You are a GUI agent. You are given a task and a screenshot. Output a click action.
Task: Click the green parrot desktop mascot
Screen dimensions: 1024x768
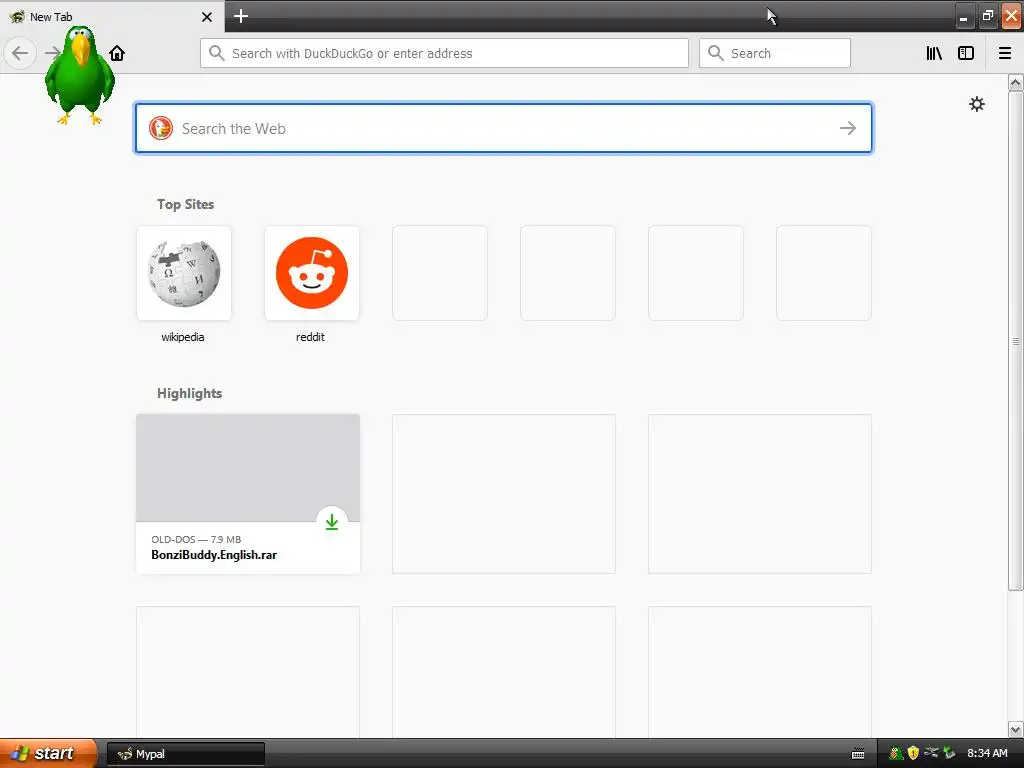click(80, 75)
